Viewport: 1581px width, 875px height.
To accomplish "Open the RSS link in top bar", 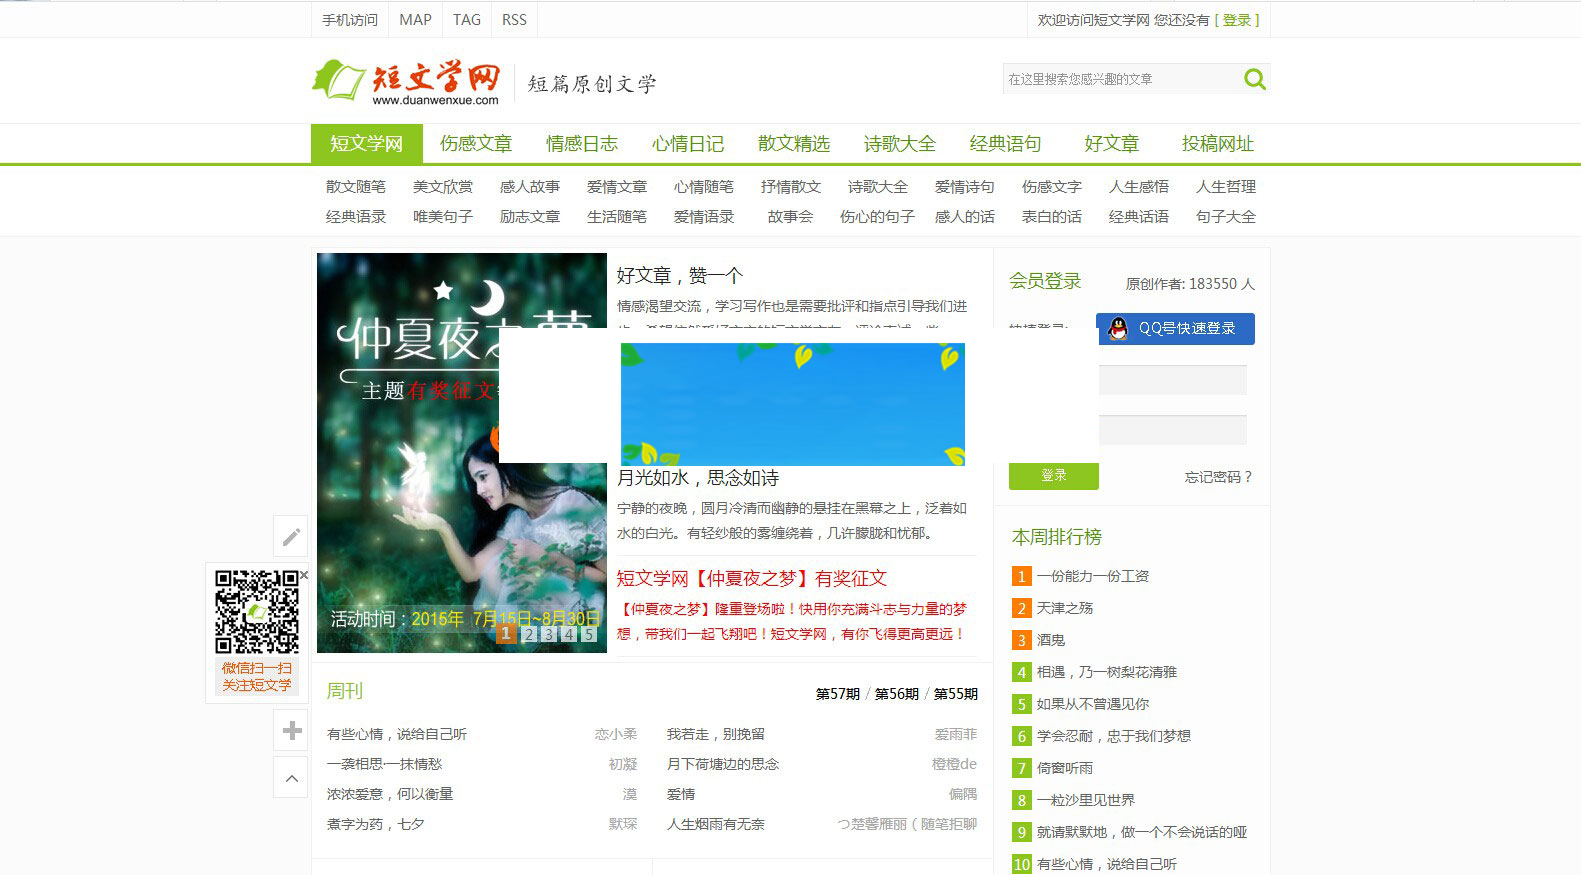I will 514,20.
